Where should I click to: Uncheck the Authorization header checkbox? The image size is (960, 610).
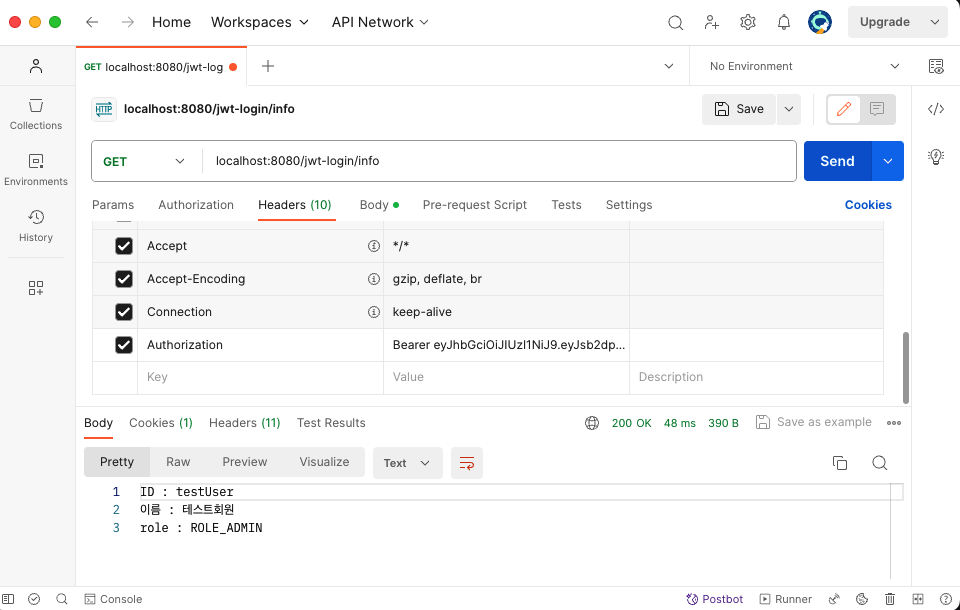tap(124, 345)
